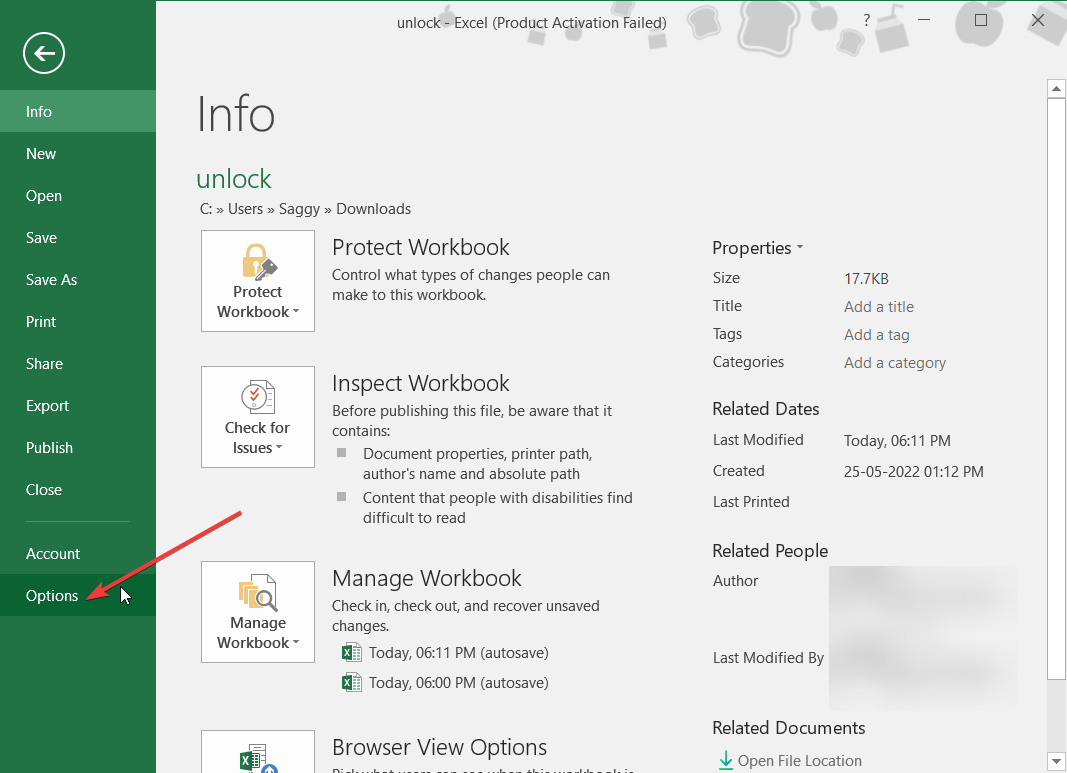
Task: Open the Protect Workbook lock icon button
Action: point(258,281)
